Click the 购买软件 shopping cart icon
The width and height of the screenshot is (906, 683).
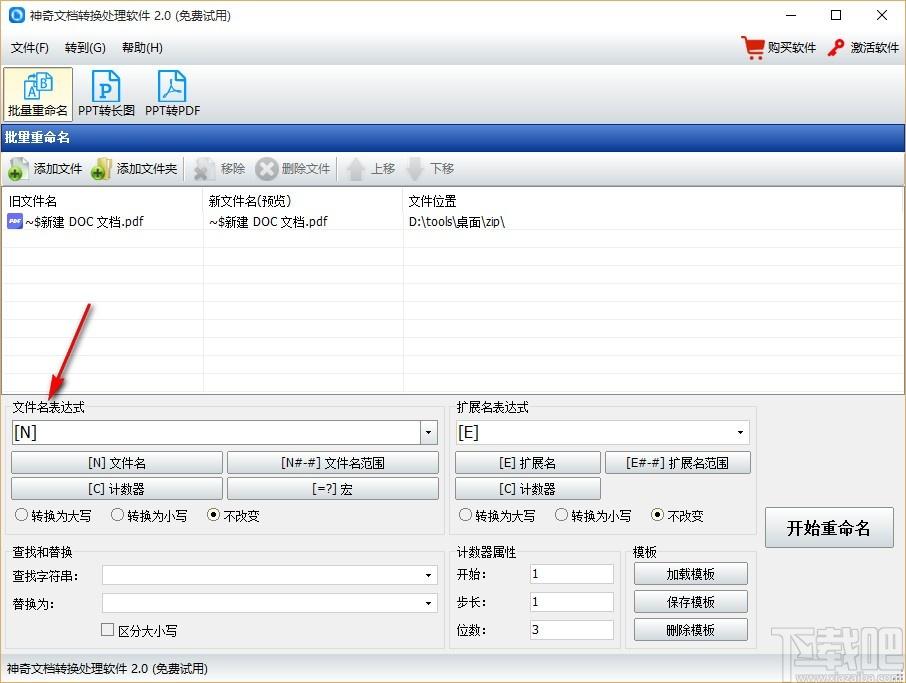752,47
